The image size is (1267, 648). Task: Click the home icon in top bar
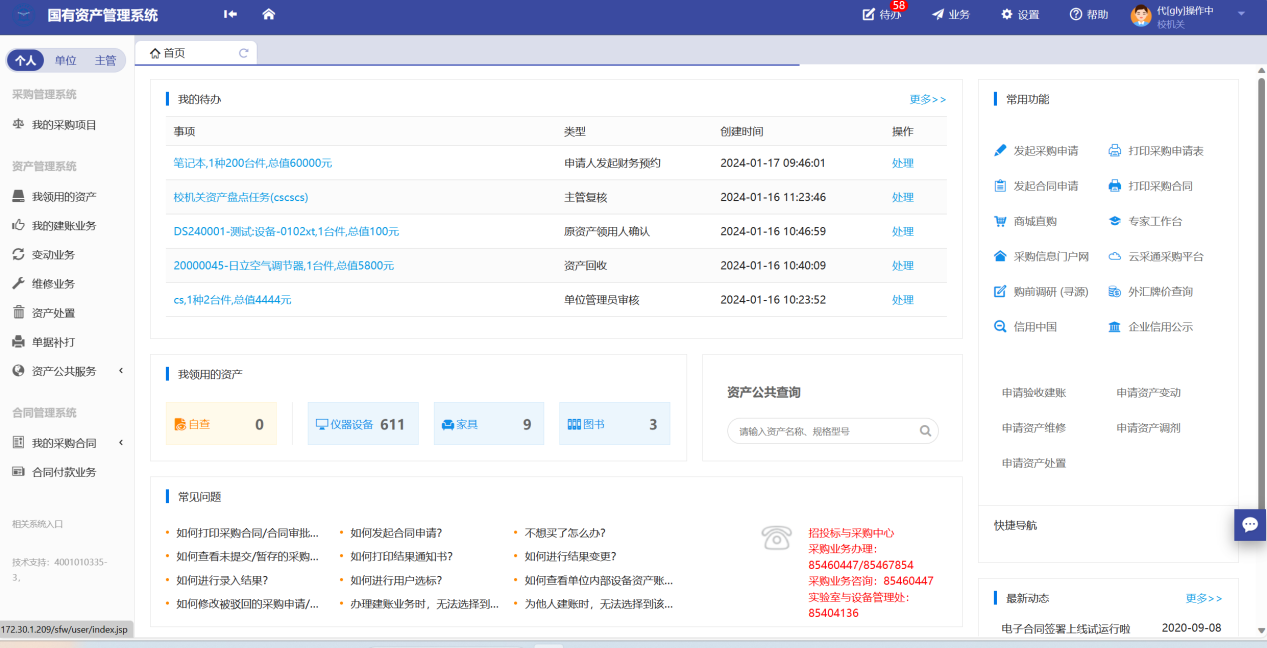pos(268,14)
